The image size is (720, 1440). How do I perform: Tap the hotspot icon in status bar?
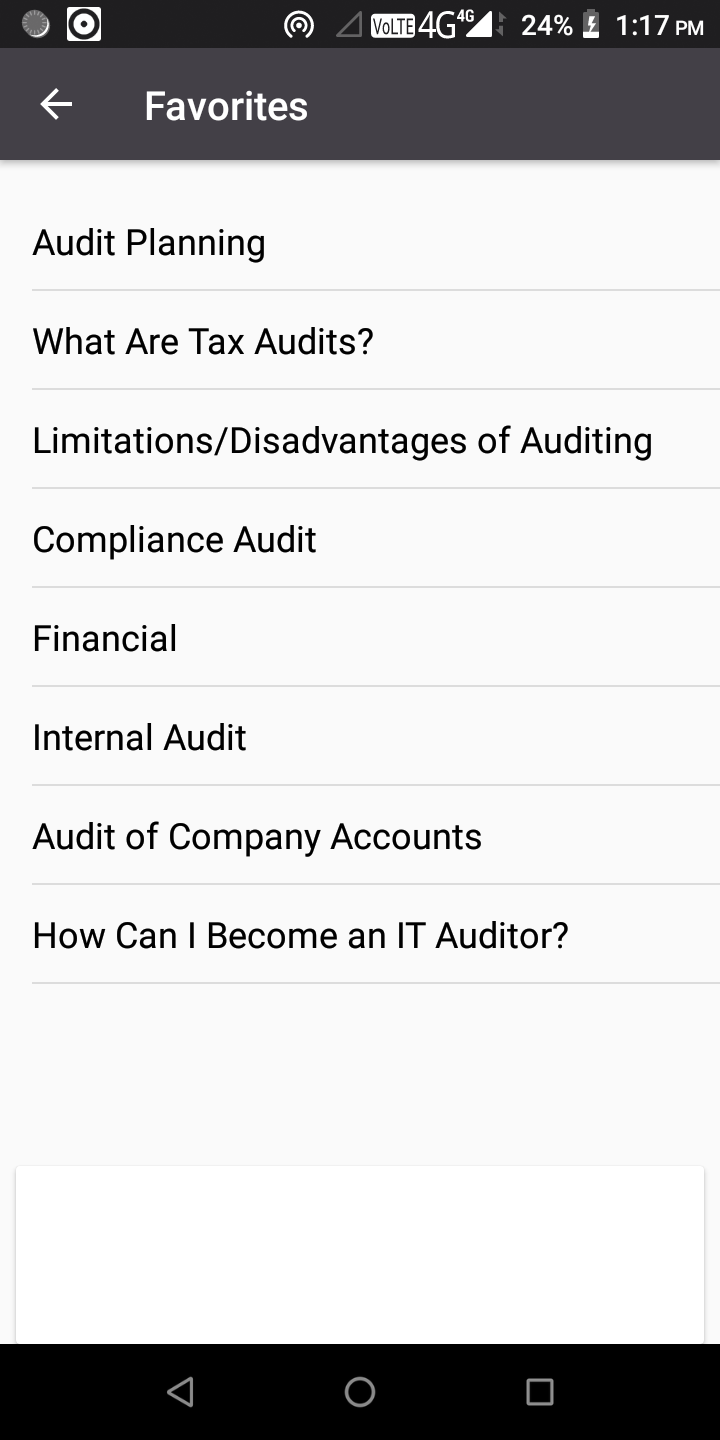pos(298,25)
